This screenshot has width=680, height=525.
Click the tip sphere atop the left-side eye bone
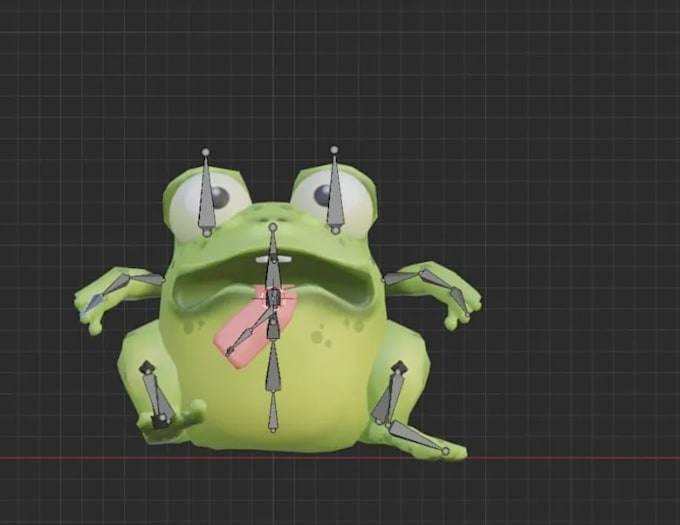tap(206, 152)
